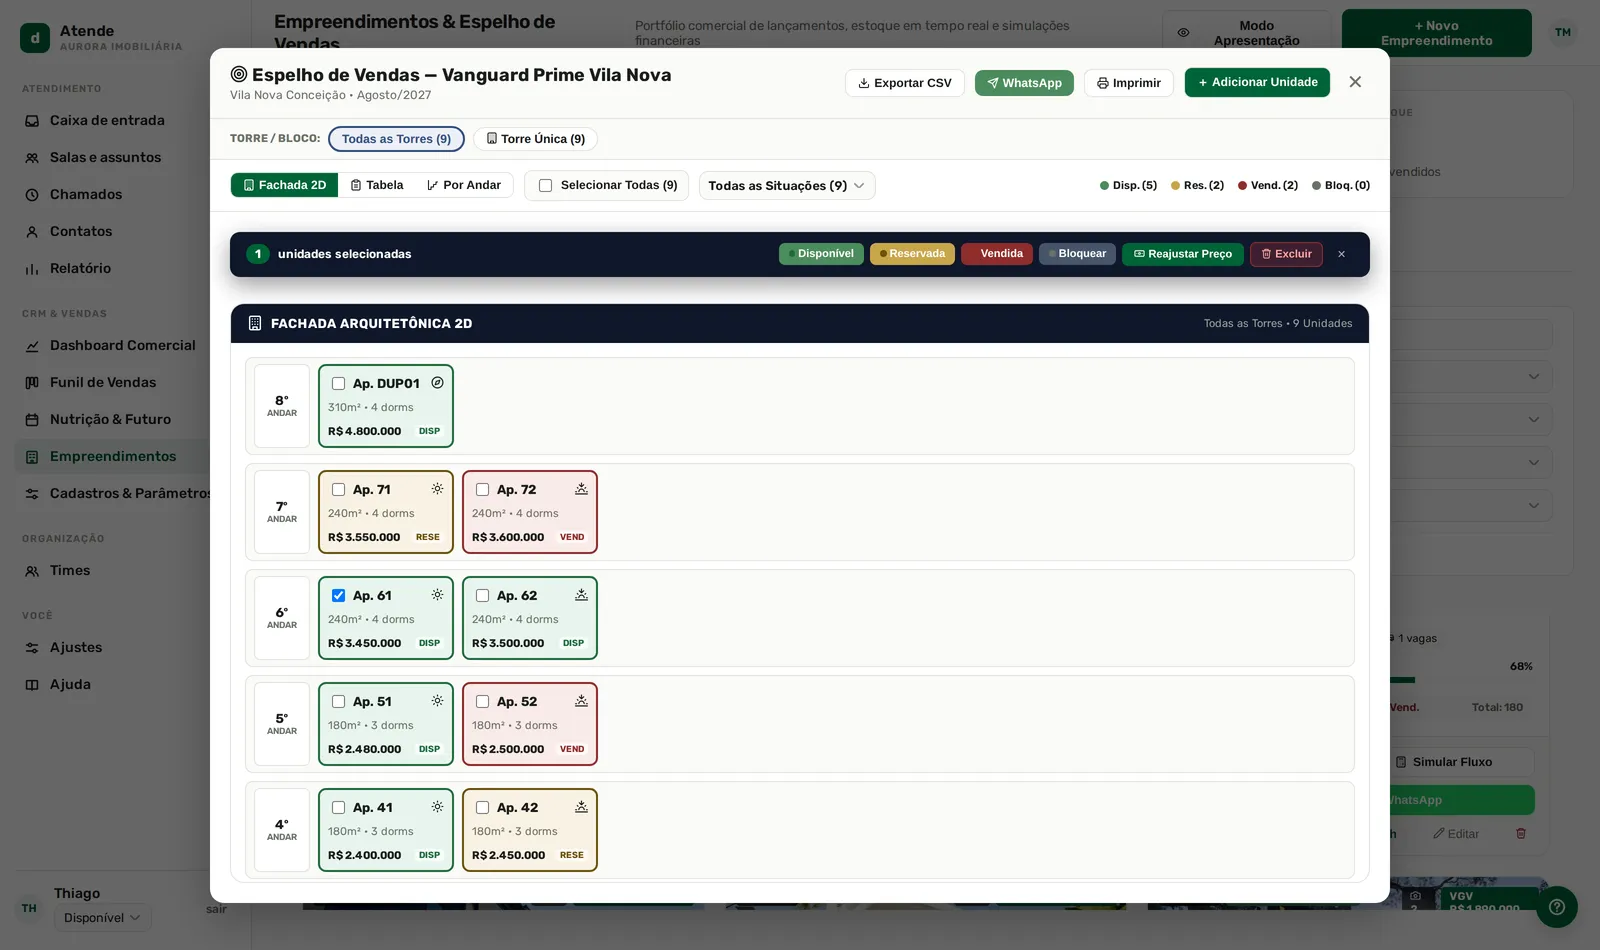
Task: Click the sunrise icon on Ap. 52 card
Action: (581, 701)
